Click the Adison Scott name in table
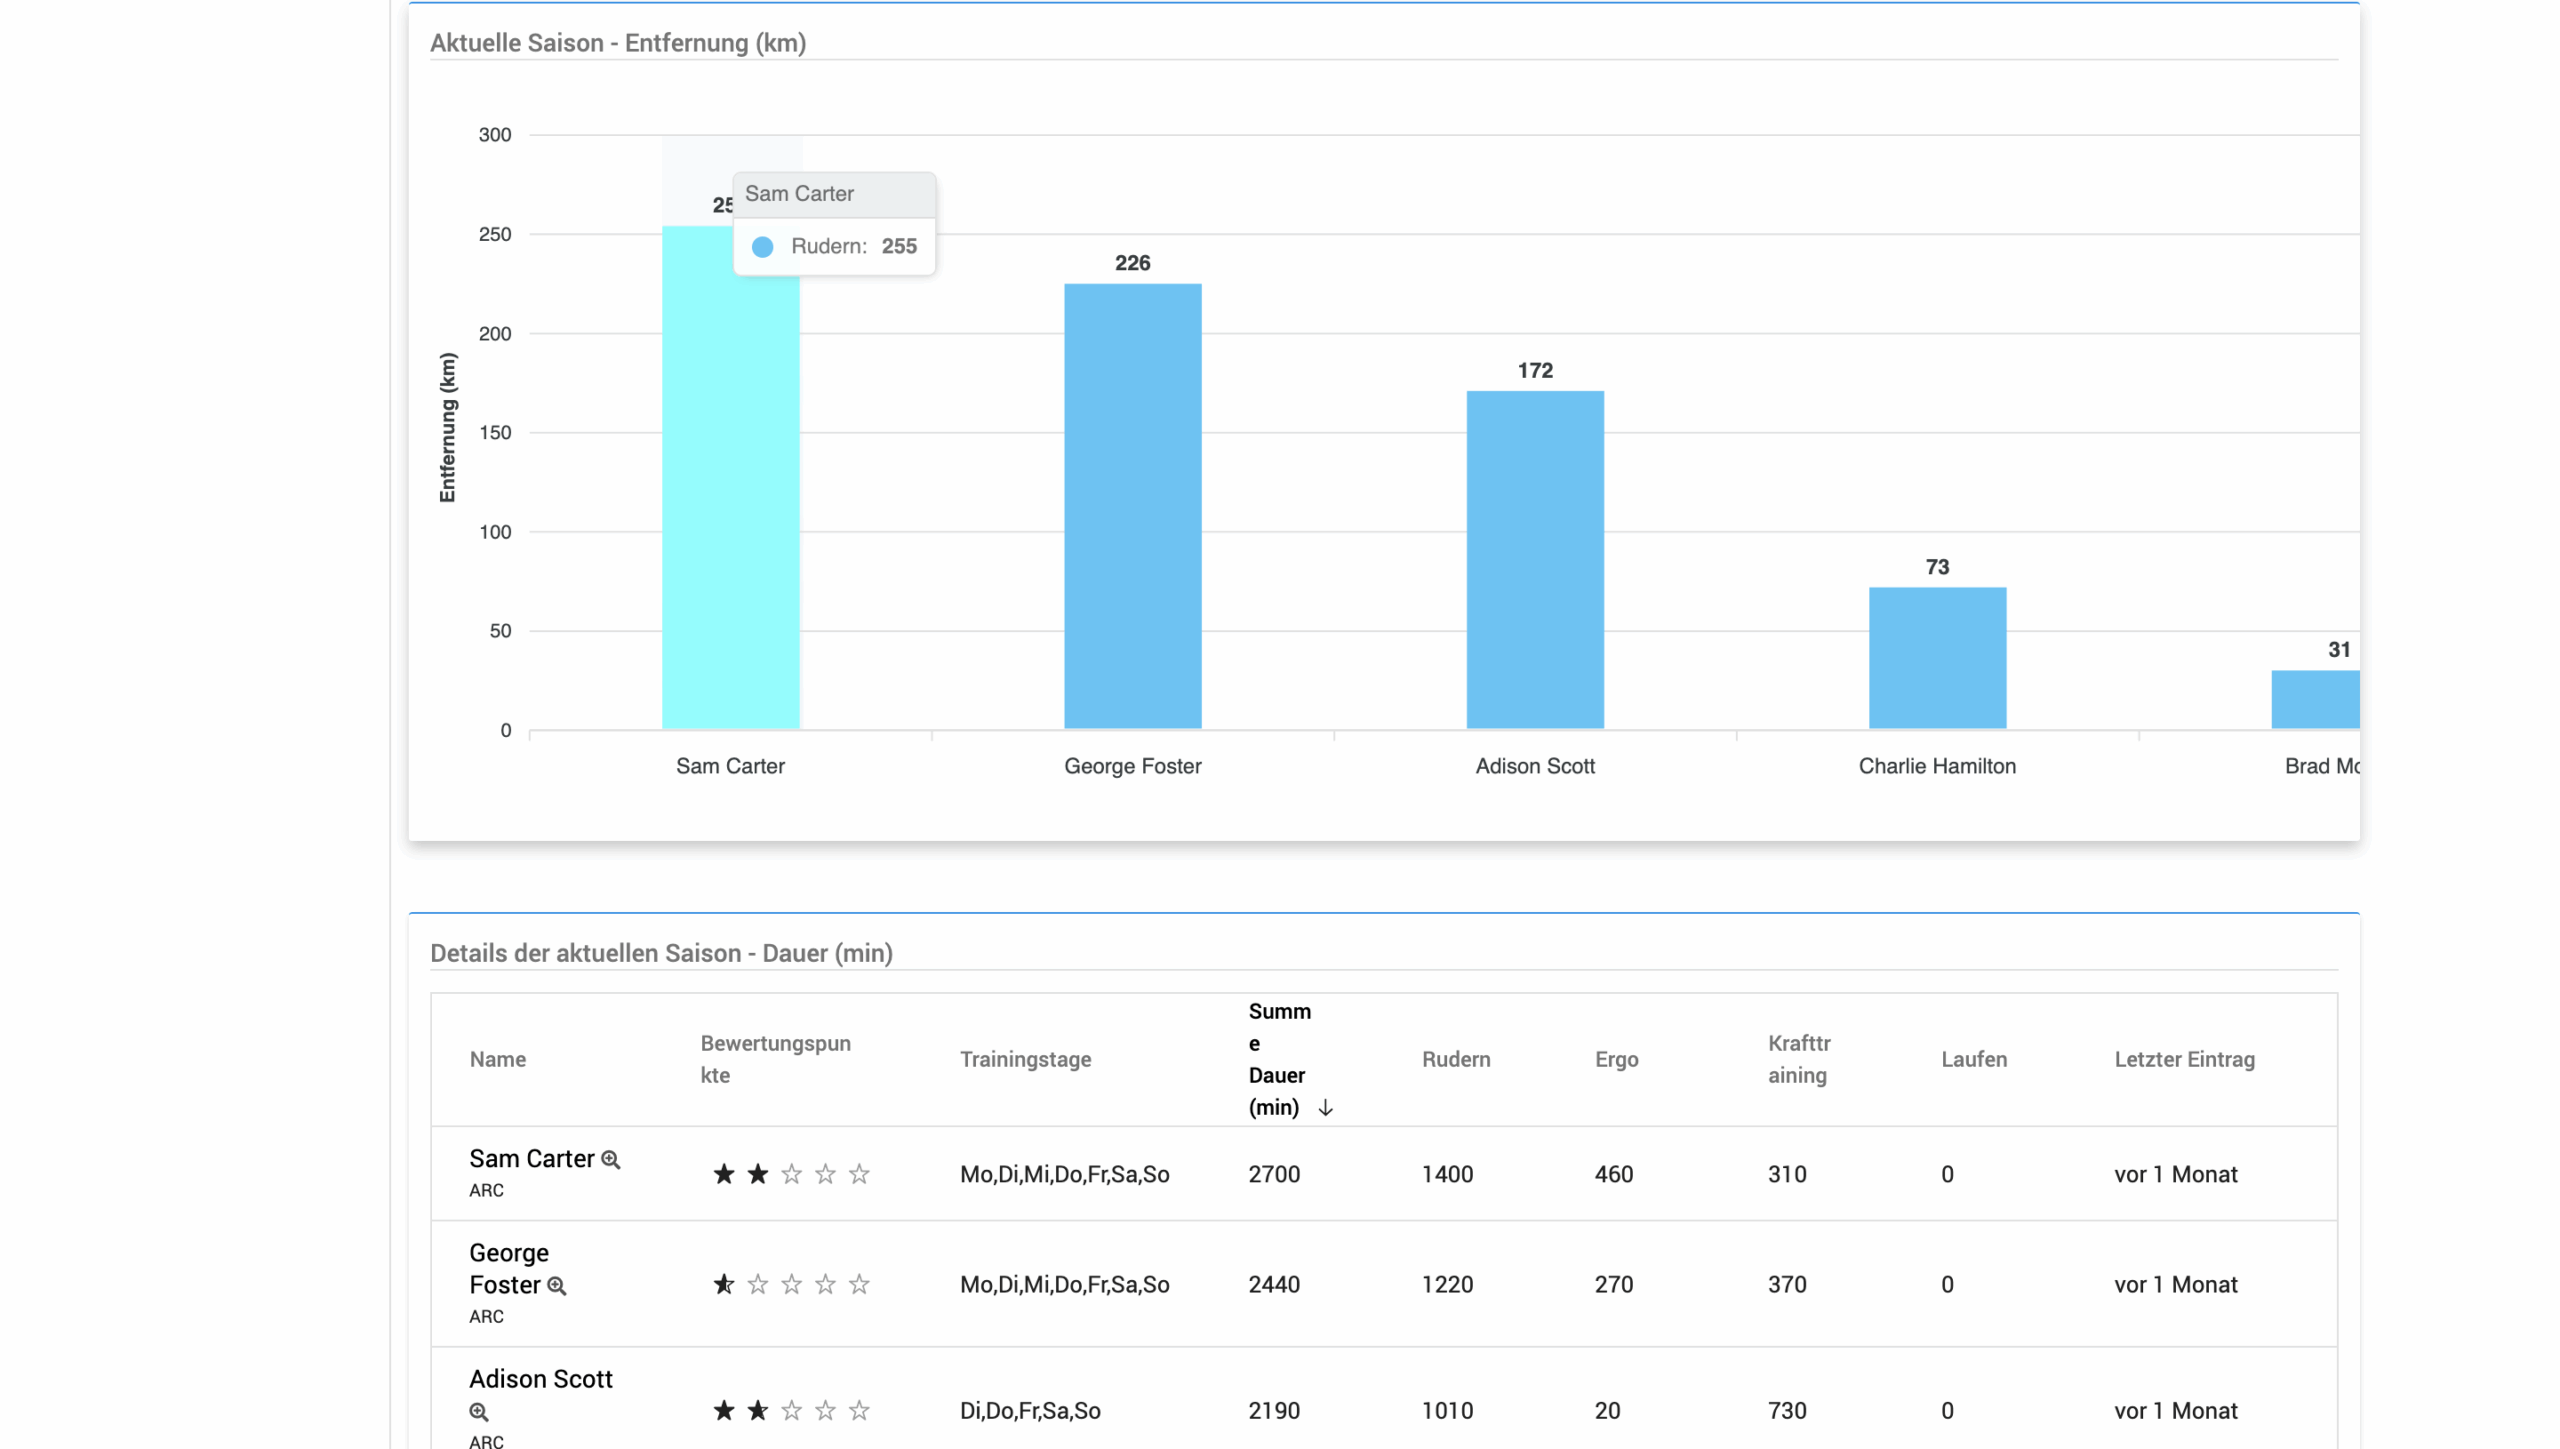 click(540, 1379)
